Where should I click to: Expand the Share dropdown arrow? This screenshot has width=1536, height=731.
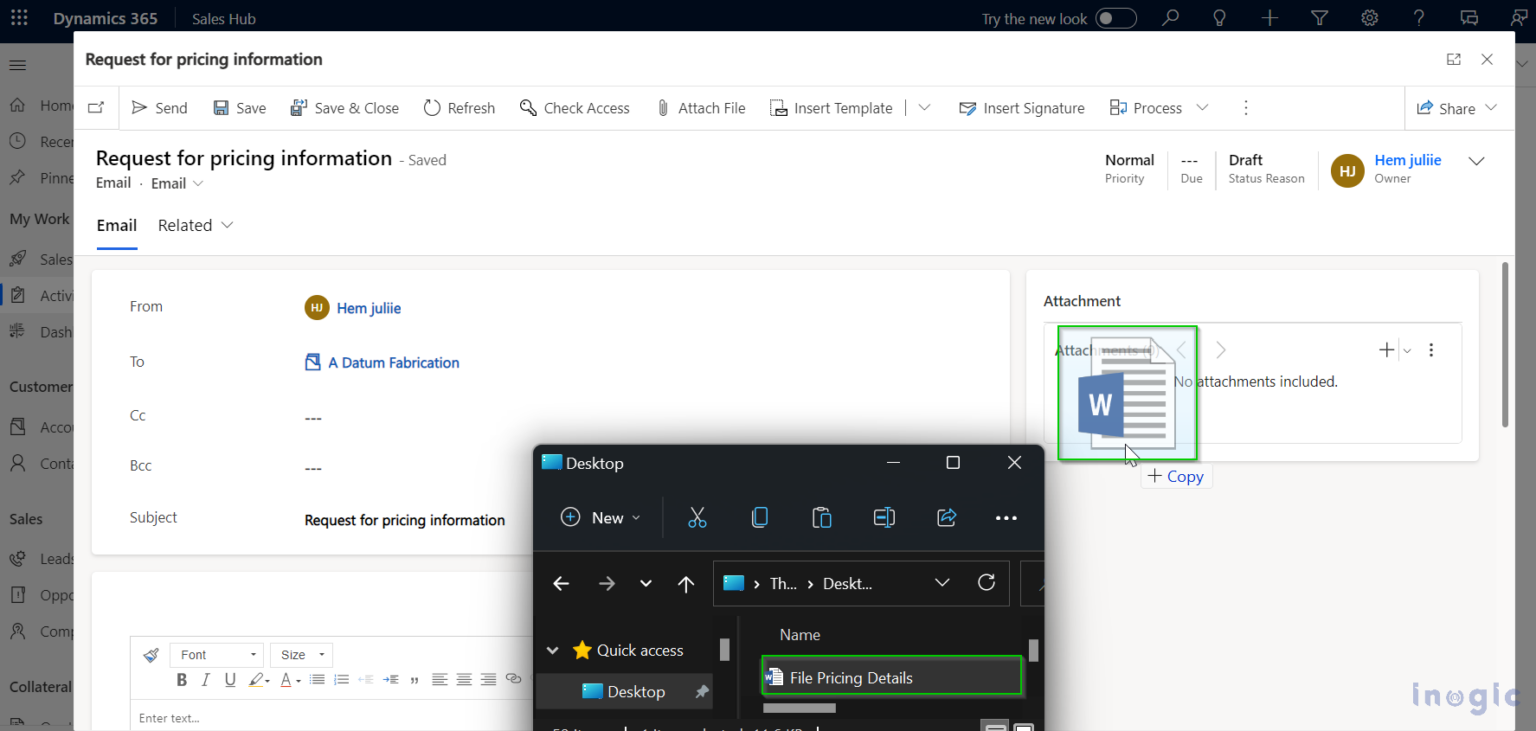click(x=1491, y=108)
